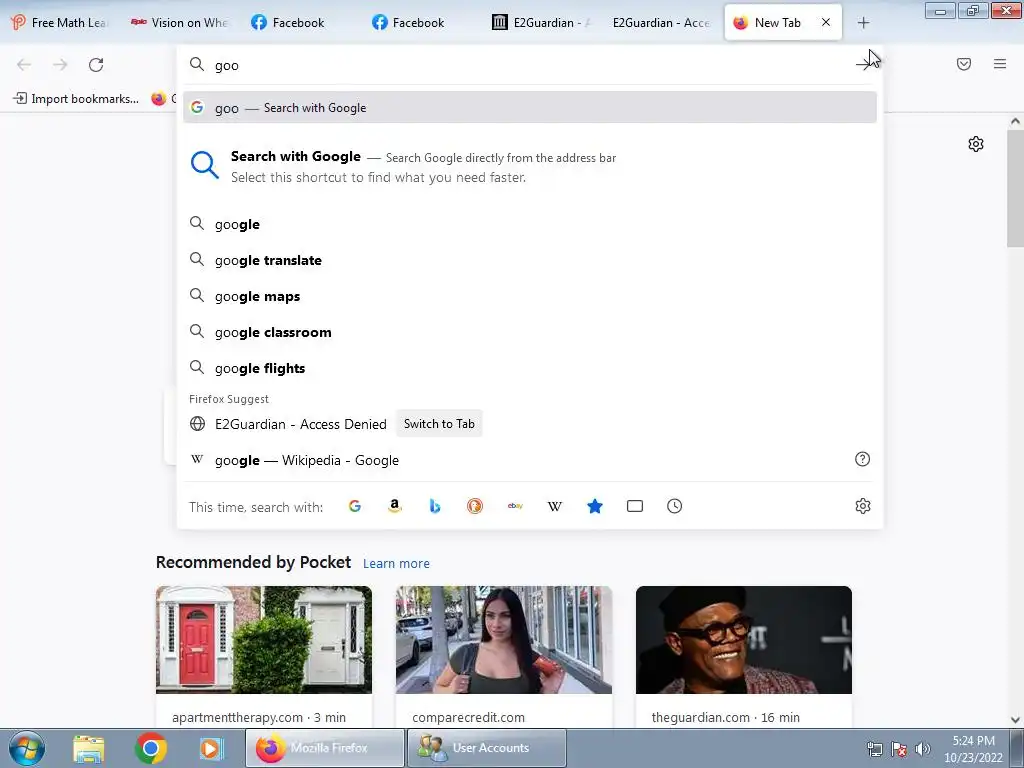Search this time with Amazon icon
Image resolution: width=1024 pixels, height=768 pixels.
point(394,506)
